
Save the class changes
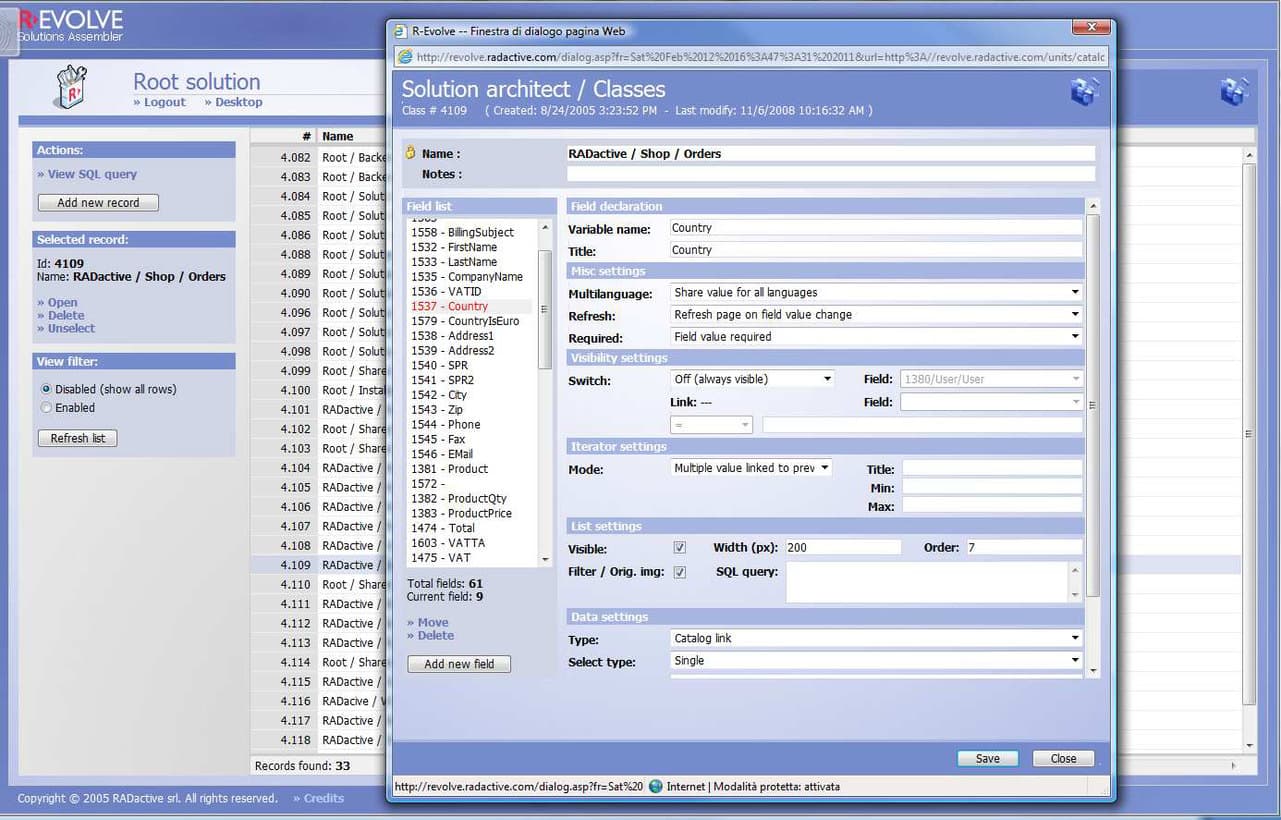coord(987,759)
